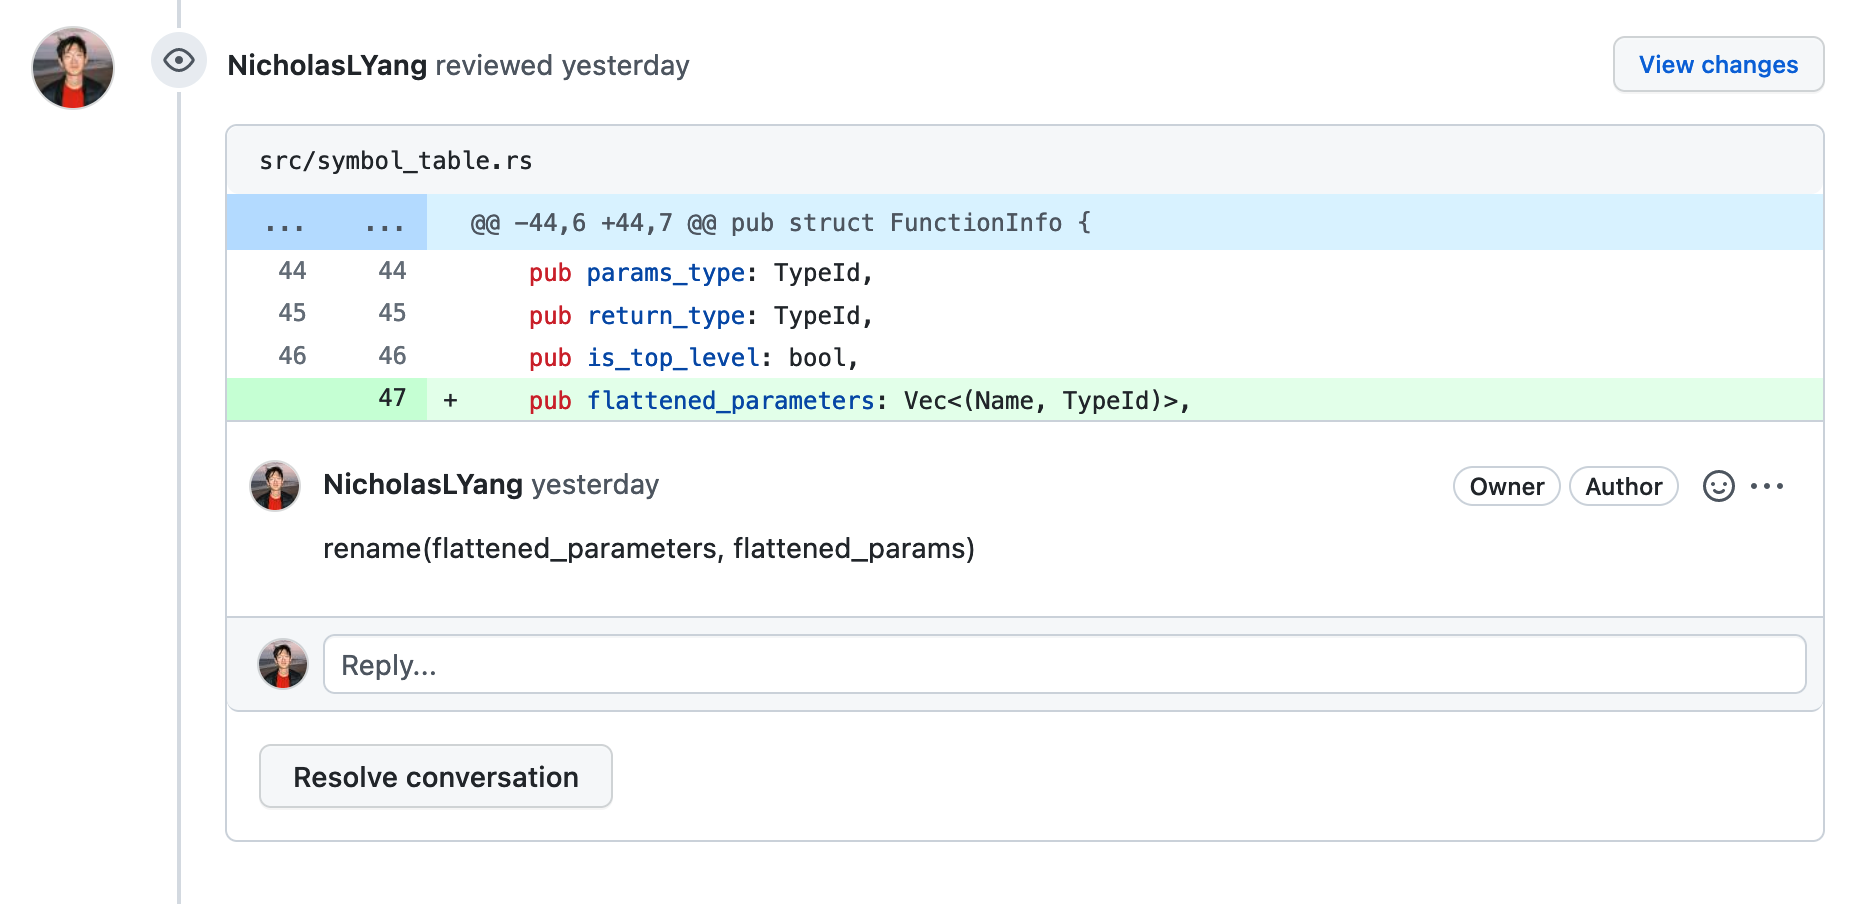This screenshot has height=904, width=1854.
Task: Select the Reply input field
Action: point(1063,663)
